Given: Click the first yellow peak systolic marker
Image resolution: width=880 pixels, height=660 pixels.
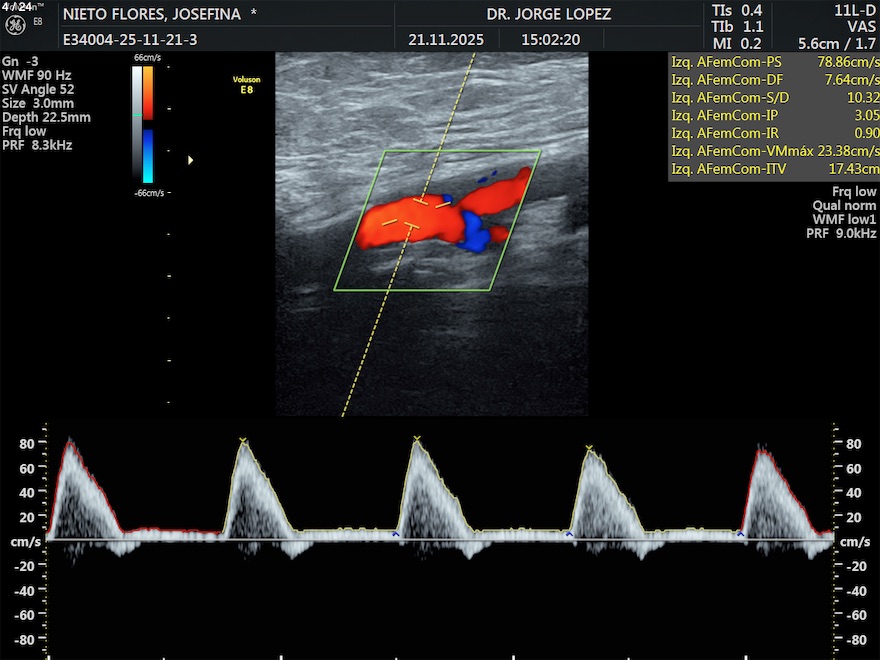Looking at the screenshot, I should click(x=243, y=440).
